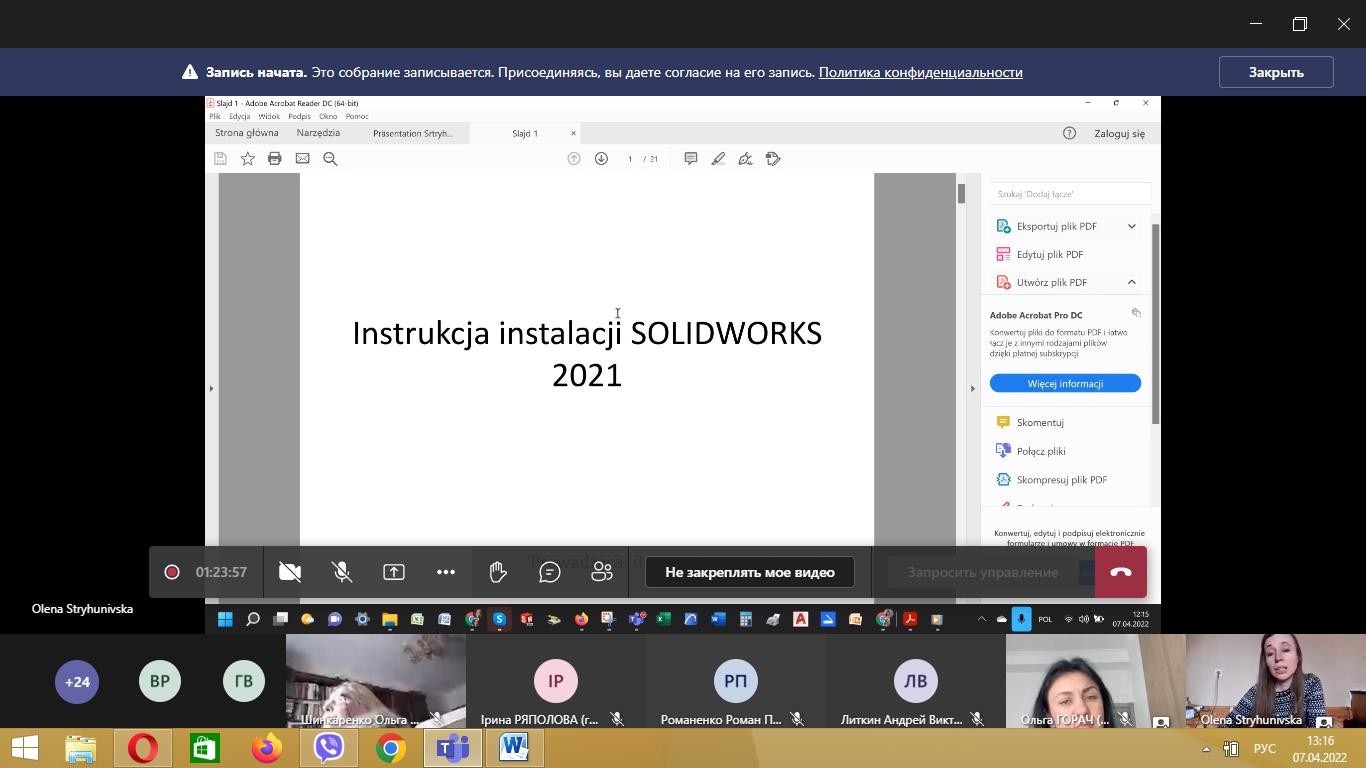Raise your hand in the meeting
The image size is (1366, 768).
[x=498, y=572]
